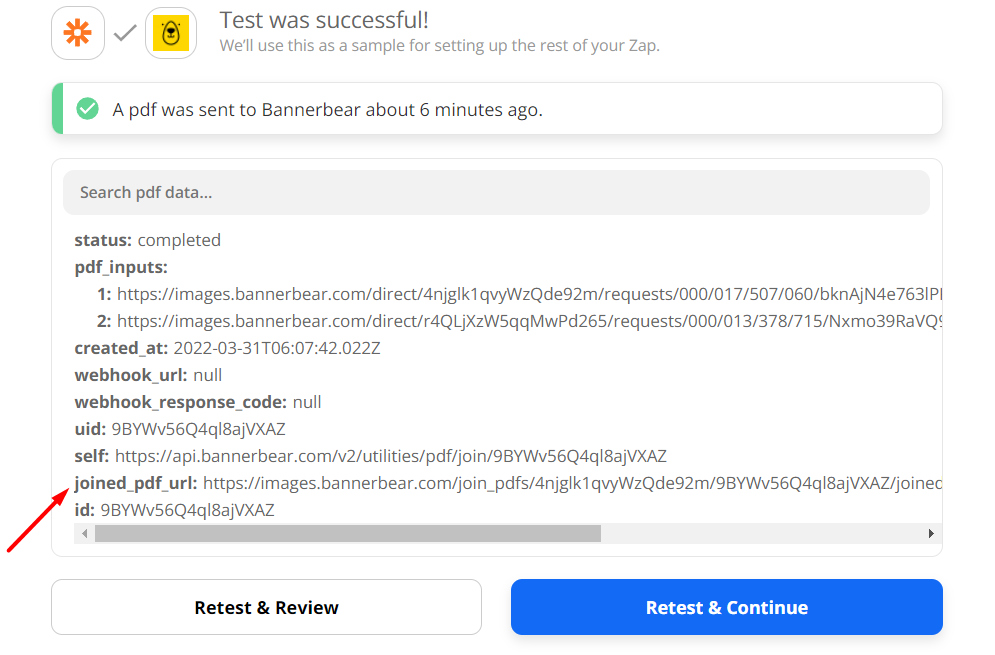Click the webhook_response_code row
Screen dimensions: 995x655
point(198,402)
